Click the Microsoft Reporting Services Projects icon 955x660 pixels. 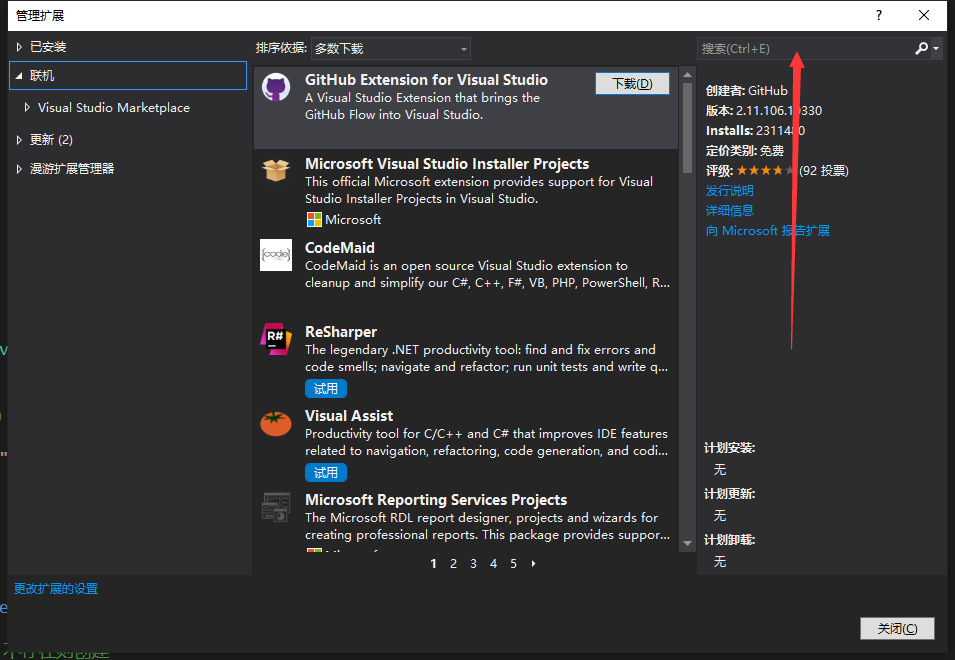pos(276,507)
